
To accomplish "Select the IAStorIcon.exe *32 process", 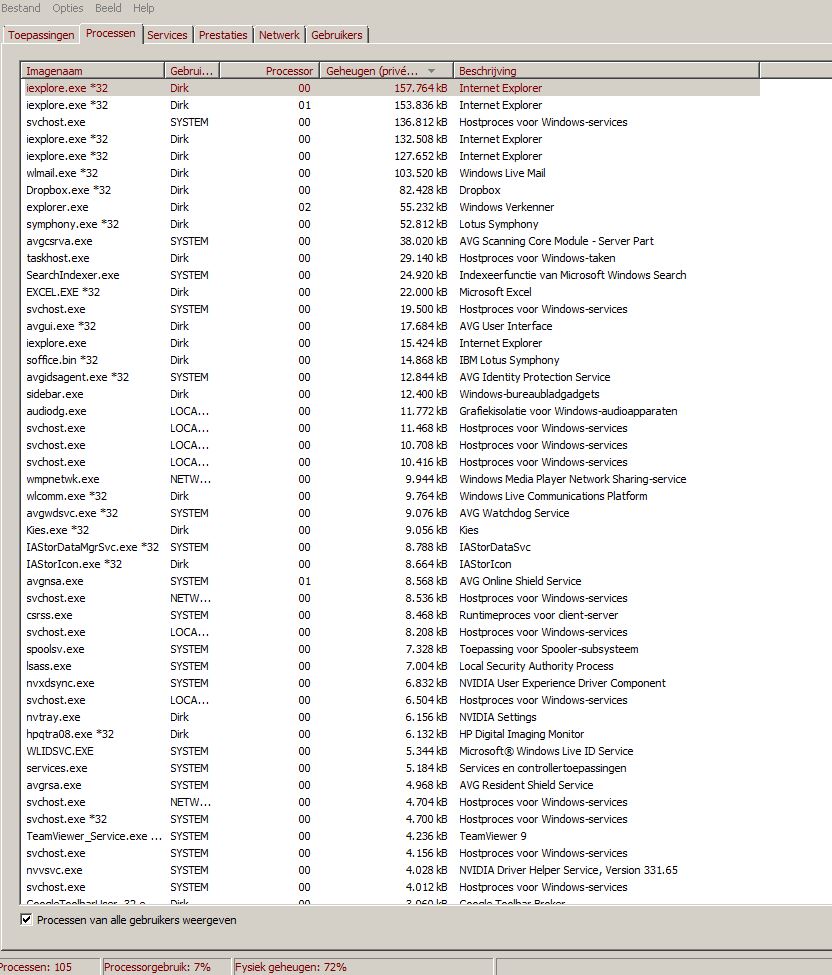I will 391,564.
